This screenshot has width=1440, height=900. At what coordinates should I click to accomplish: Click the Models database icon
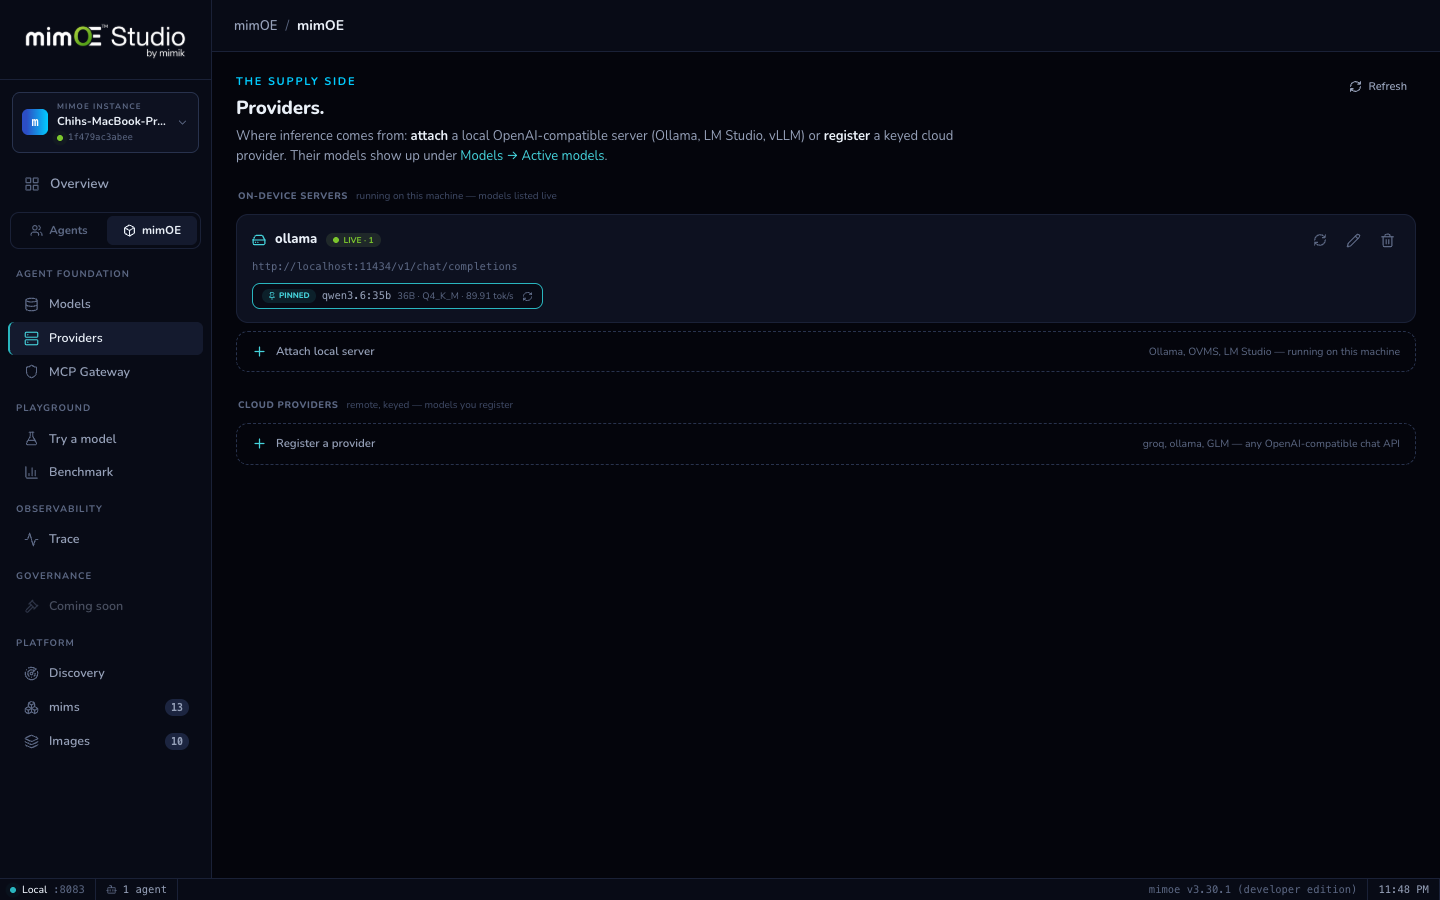(x=32, y=304)
